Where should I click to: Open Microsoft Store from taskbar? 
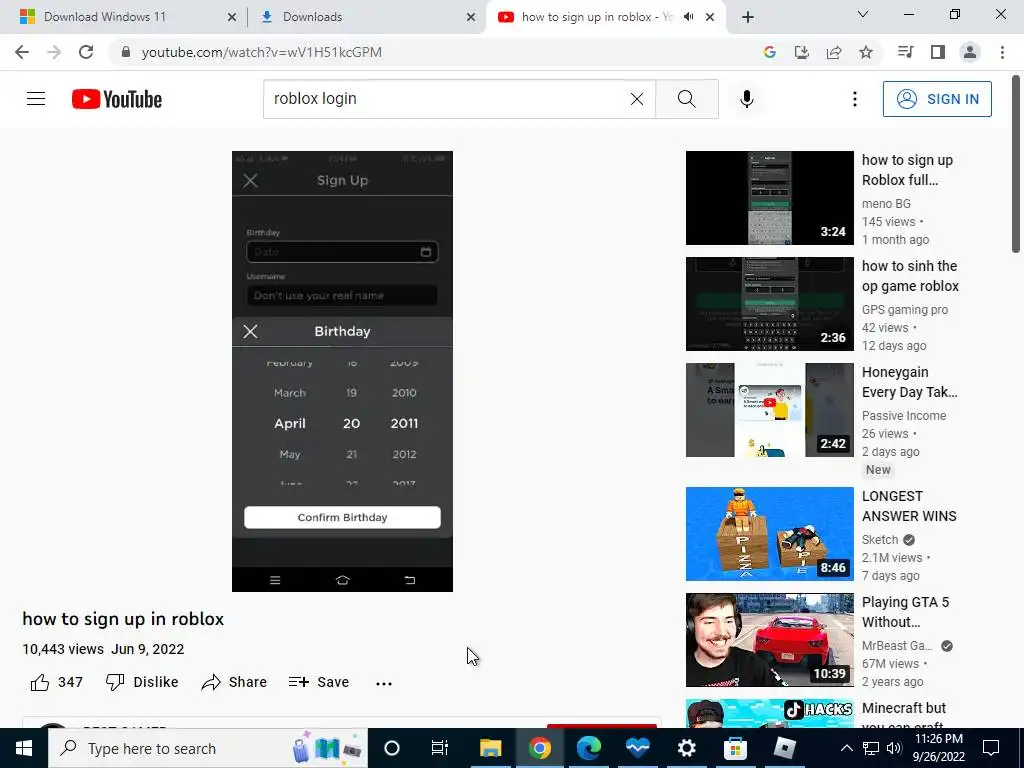pos(735,748)
